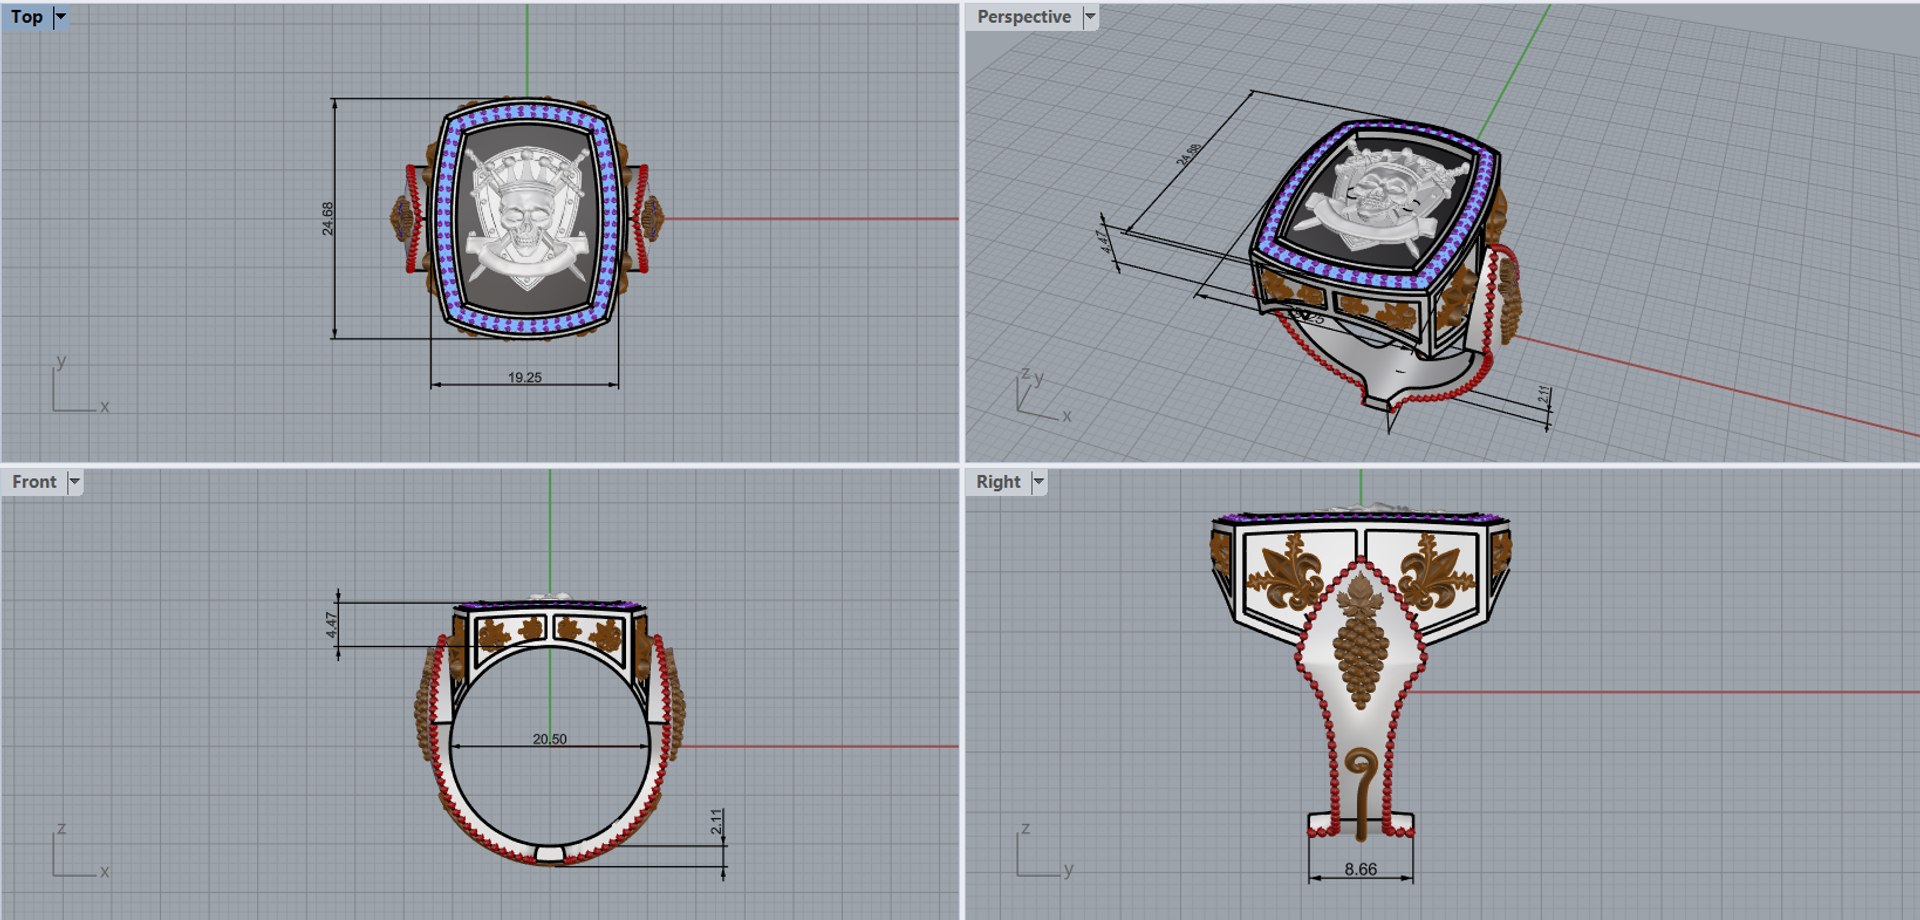Select the 20.50 diameter dimension in Front view
The image size is (1920, 920).
(549, 739)
